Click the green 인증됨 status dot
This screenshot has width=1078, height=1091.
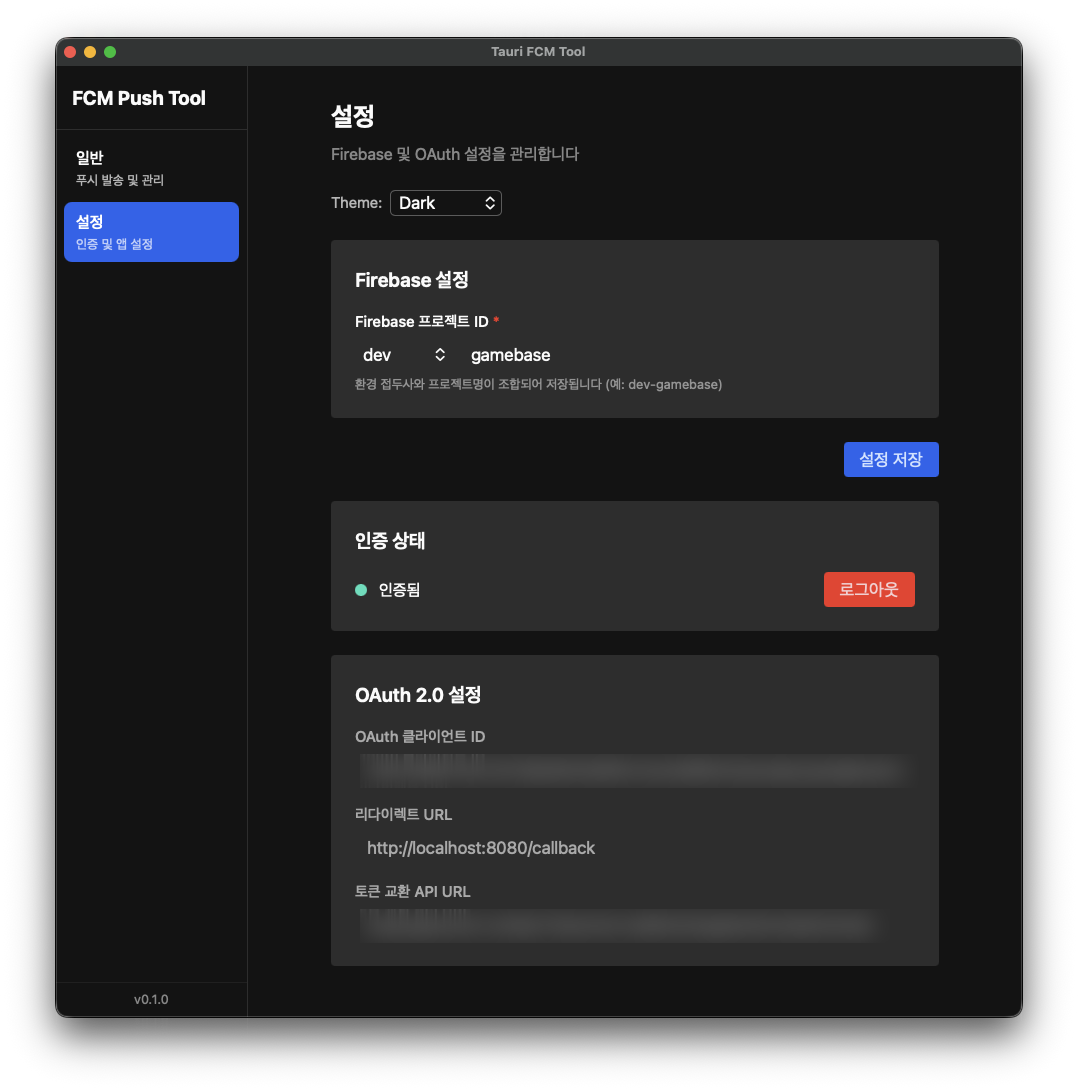(361, 590)
